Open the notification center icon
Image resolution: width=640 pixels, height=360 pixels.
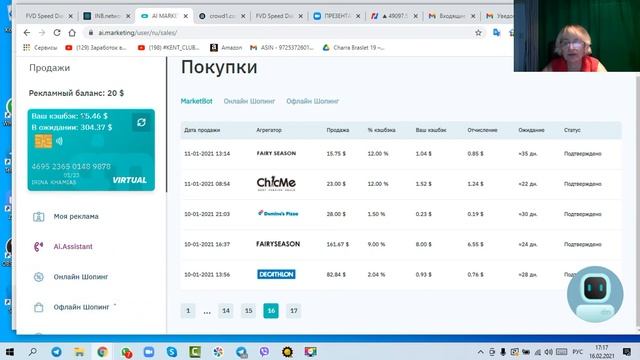pos(627,351)
